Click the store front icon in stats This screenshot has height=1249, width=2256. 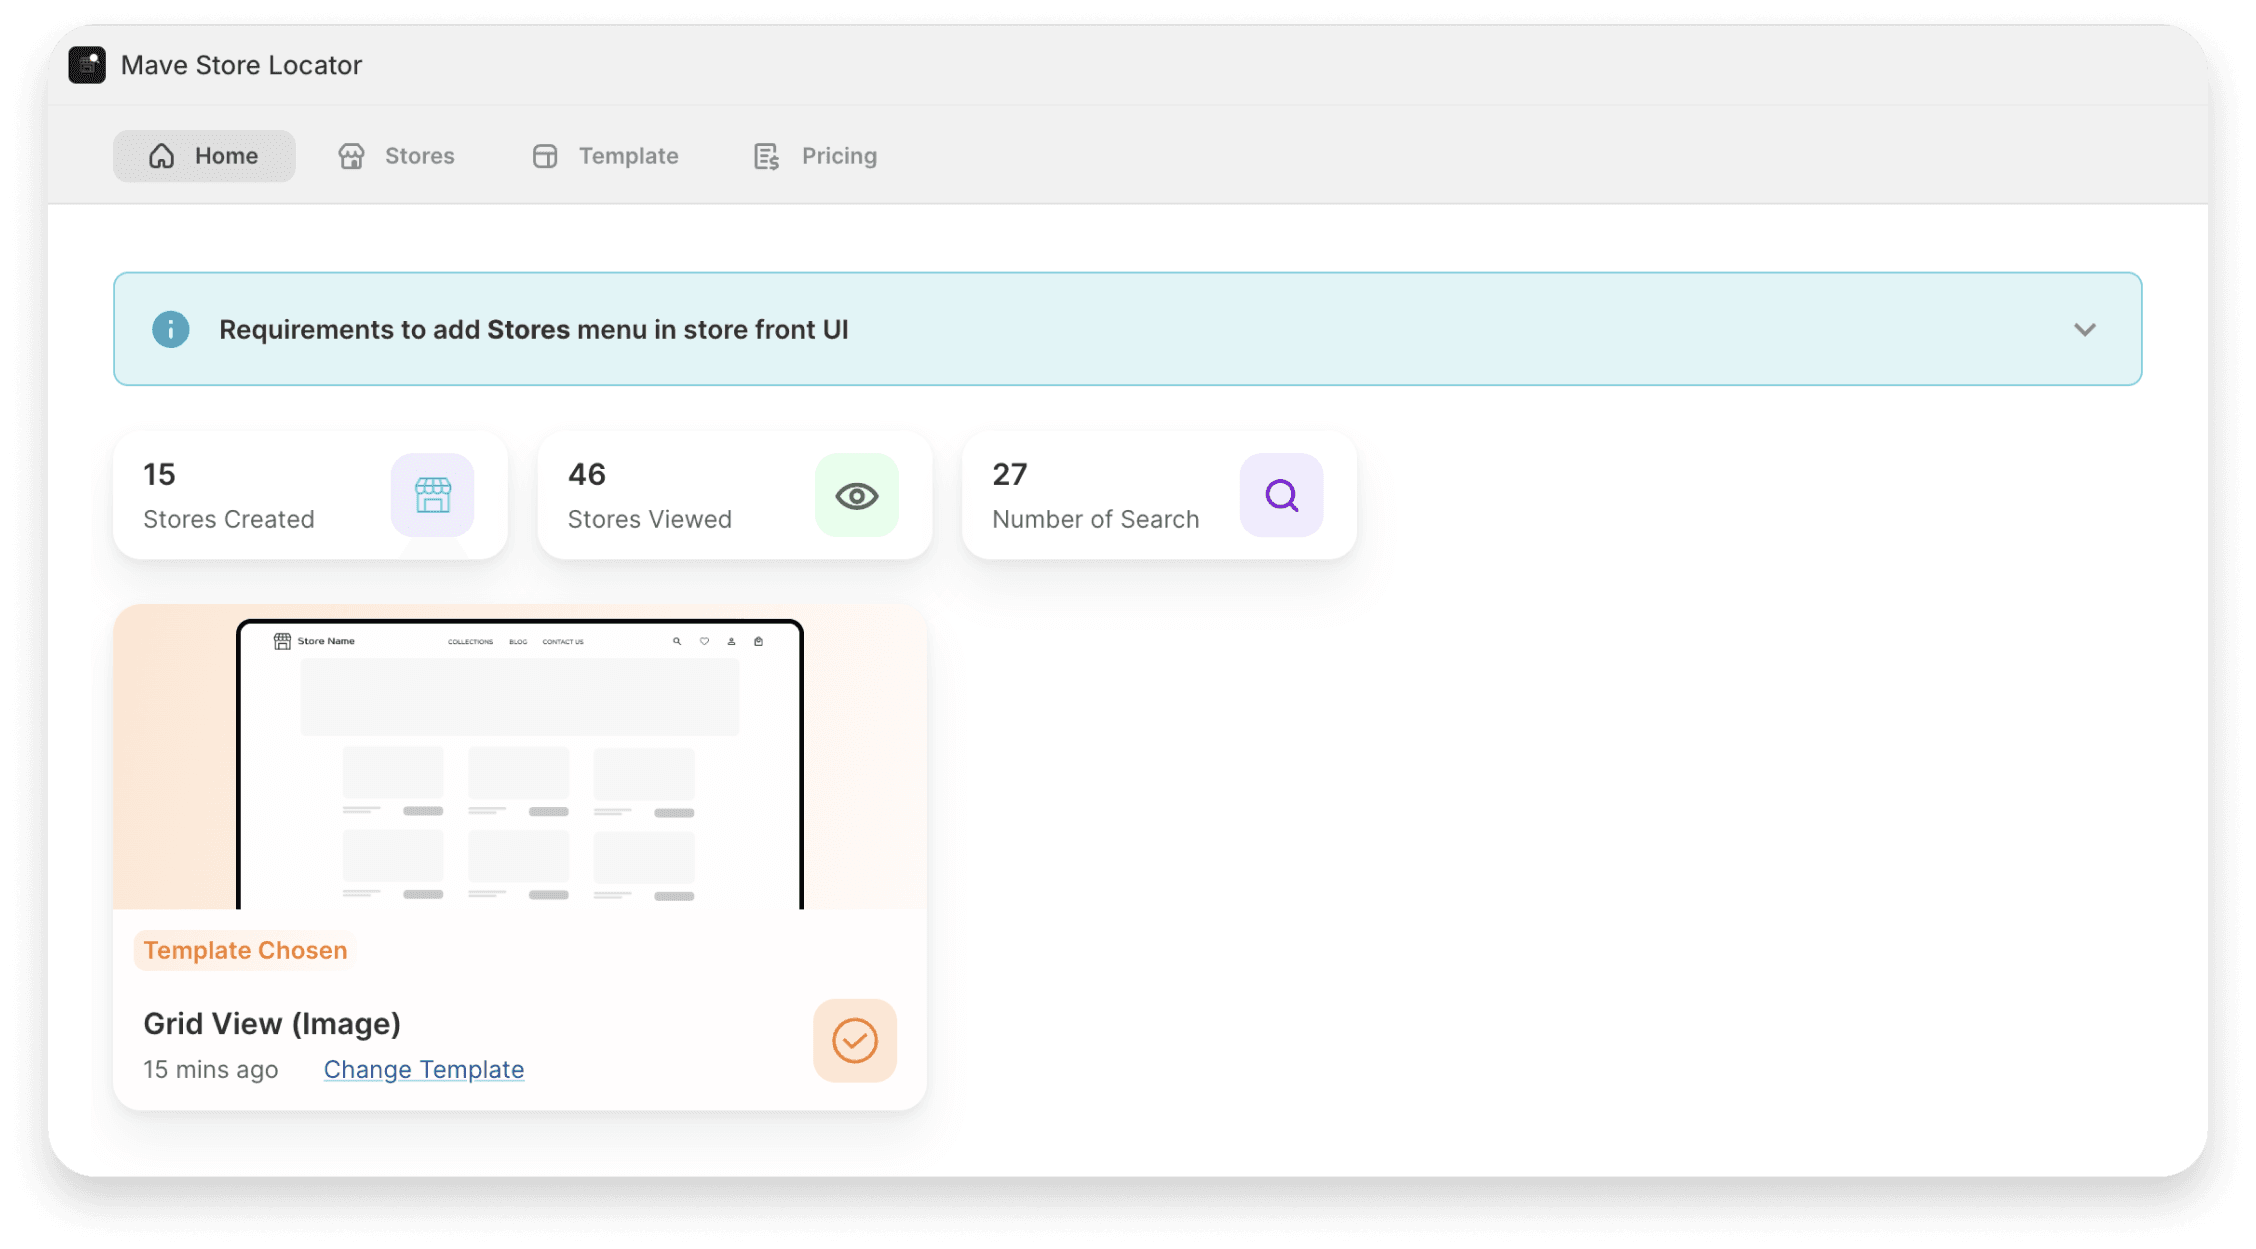coord(431,495)
